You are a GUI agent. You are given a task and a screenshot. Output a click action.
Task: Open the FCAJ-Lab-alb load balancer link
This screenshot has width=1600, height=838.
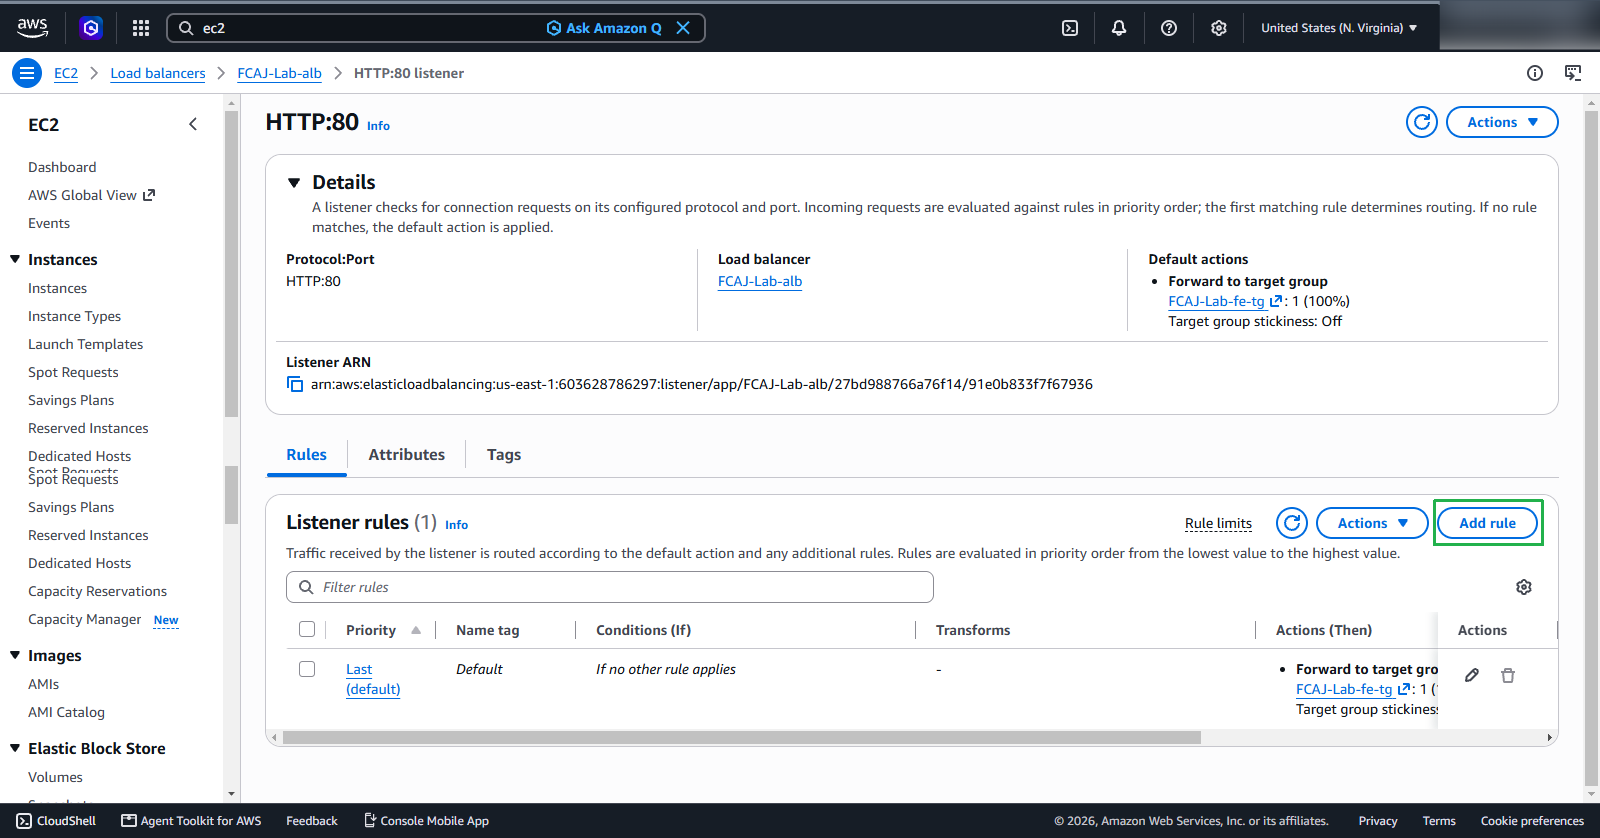tap(760, 281)
